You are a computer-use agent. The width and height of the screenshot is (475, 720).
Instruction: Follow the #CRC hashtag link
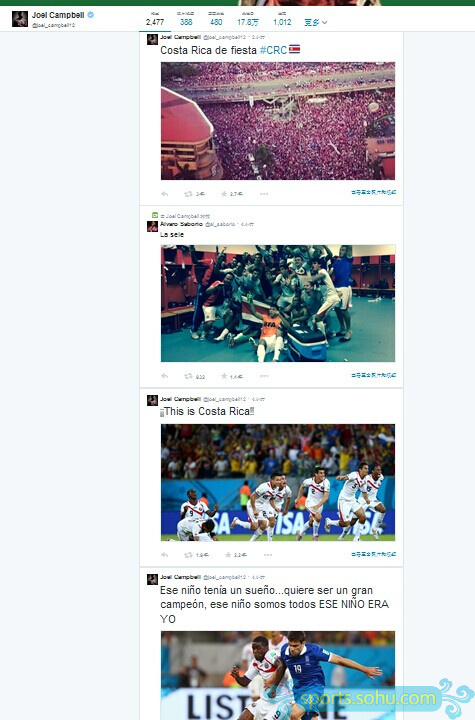coord(273,50)
